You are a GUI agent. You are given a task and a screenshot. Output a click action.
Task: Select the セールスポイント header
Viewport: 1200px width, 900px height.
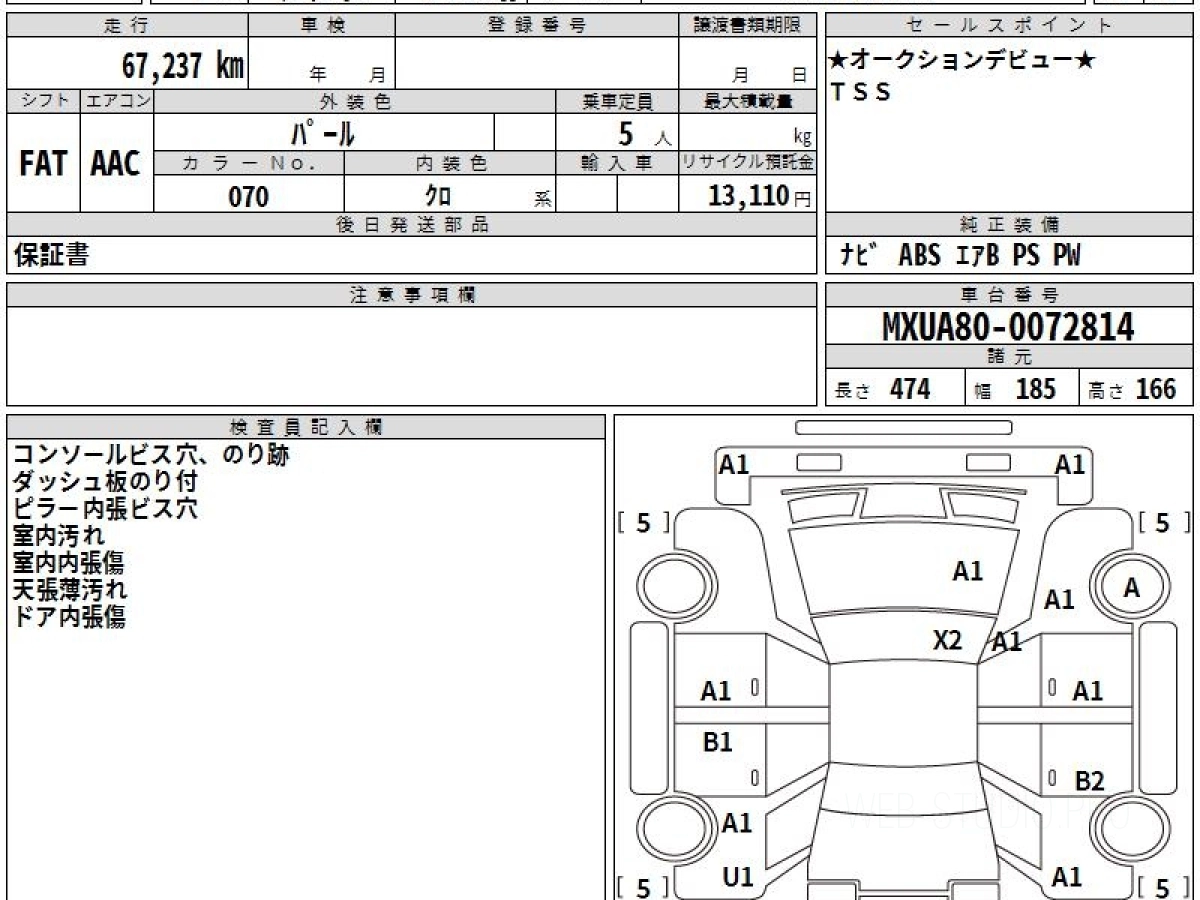pos(1010,26)
